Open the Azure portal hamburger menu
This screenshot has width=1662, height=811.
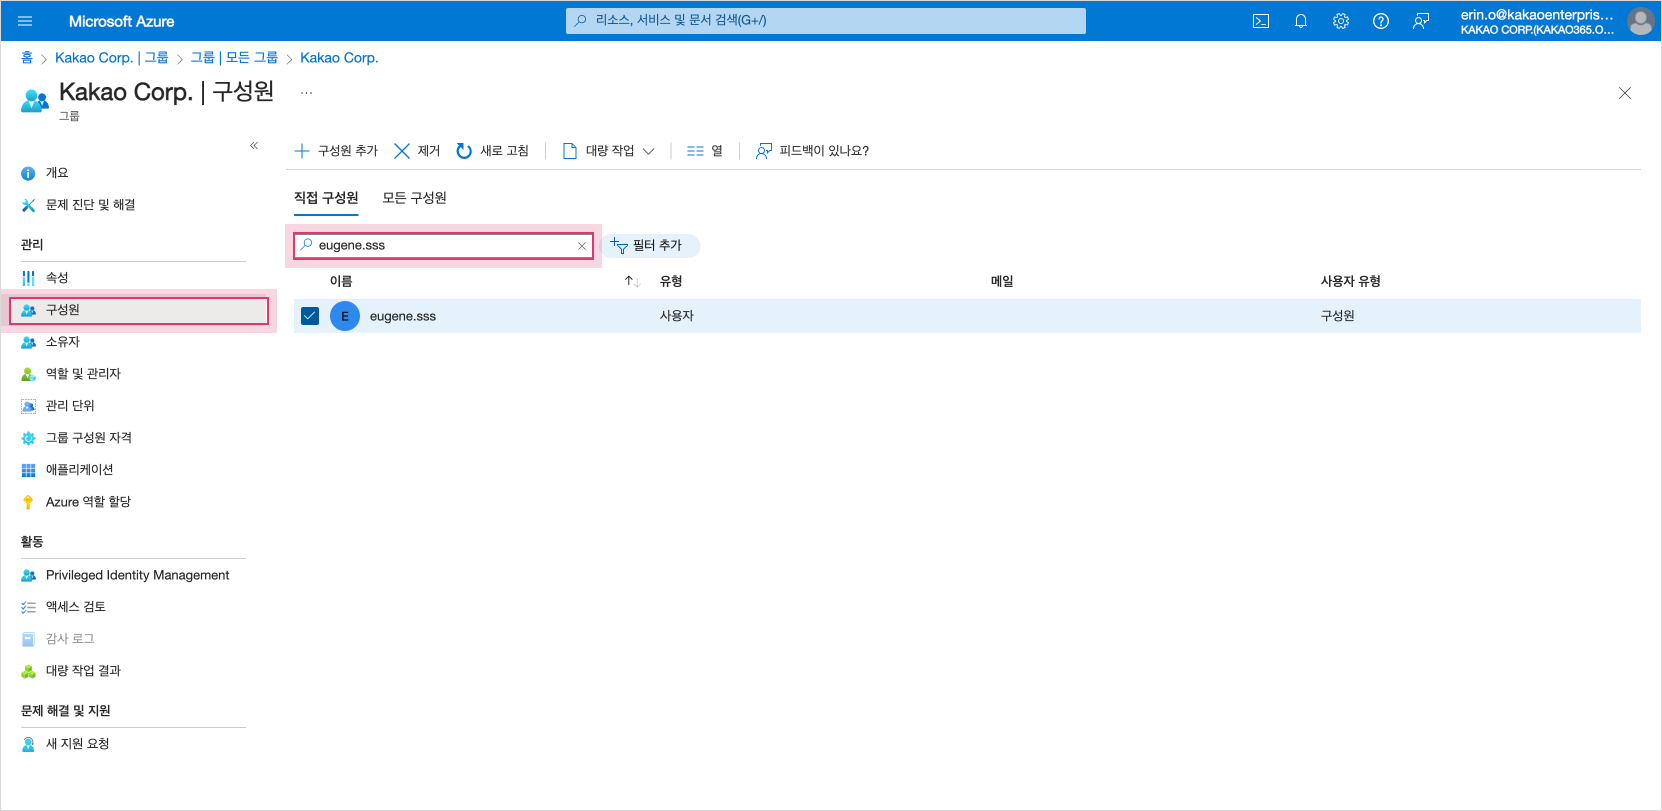[25, 21]
